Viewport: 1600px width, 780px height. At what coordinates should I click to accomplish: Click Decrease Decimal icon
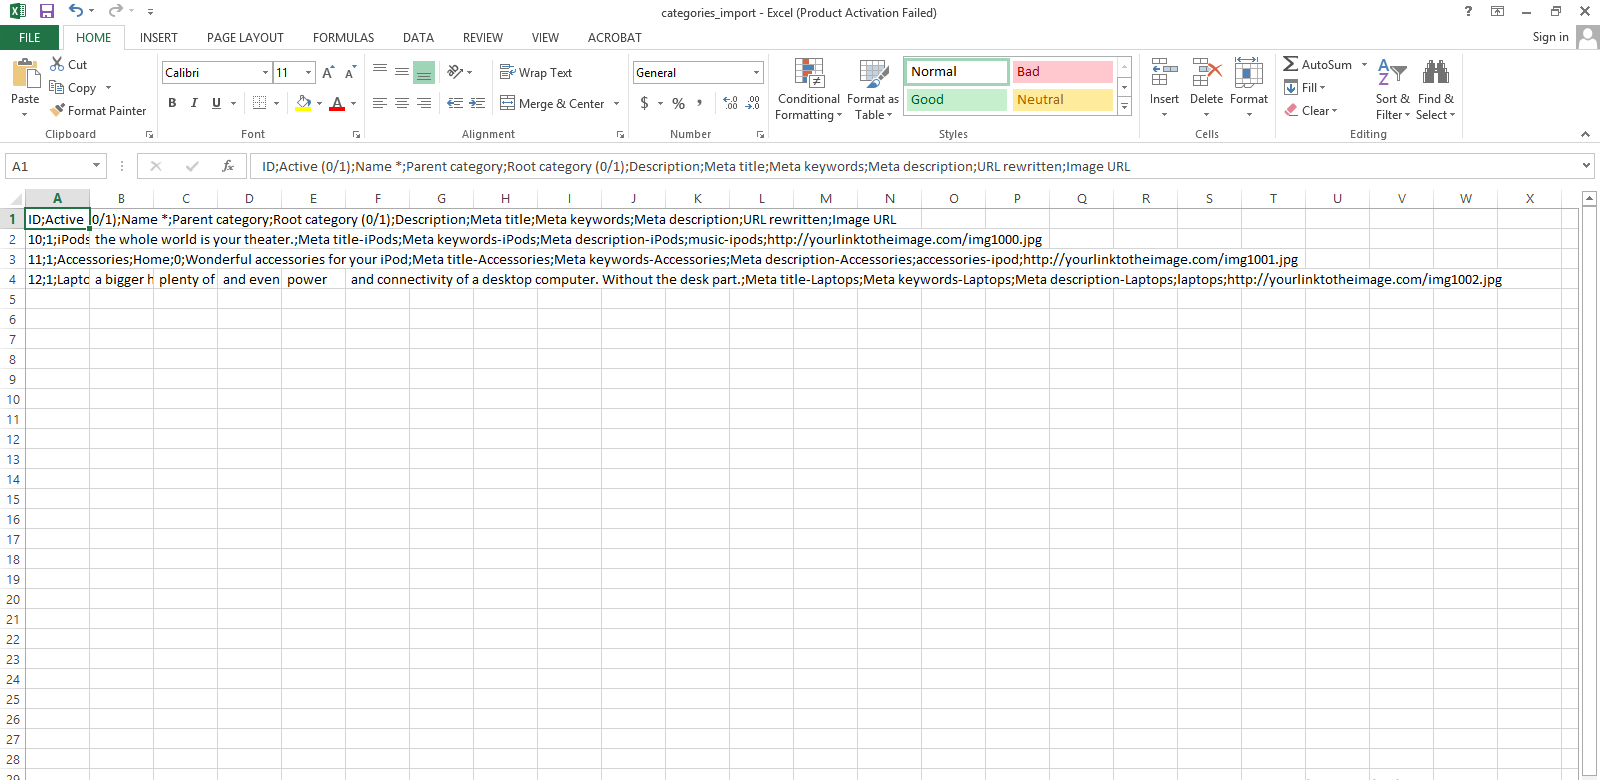[x=753, y=103]
